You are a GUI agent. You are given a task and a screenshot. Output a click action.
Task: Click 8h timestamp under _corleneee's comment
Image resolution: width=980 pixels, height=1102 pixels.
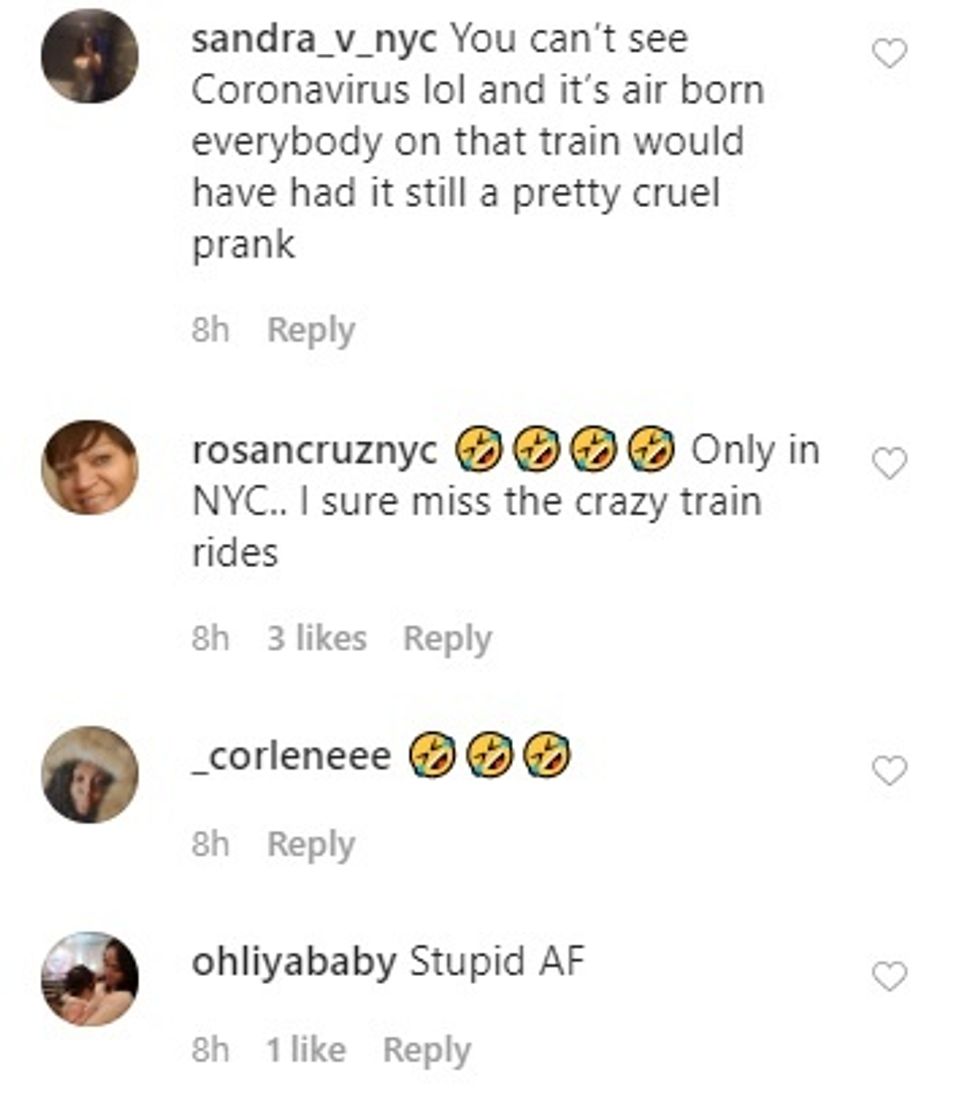point(210,844)
